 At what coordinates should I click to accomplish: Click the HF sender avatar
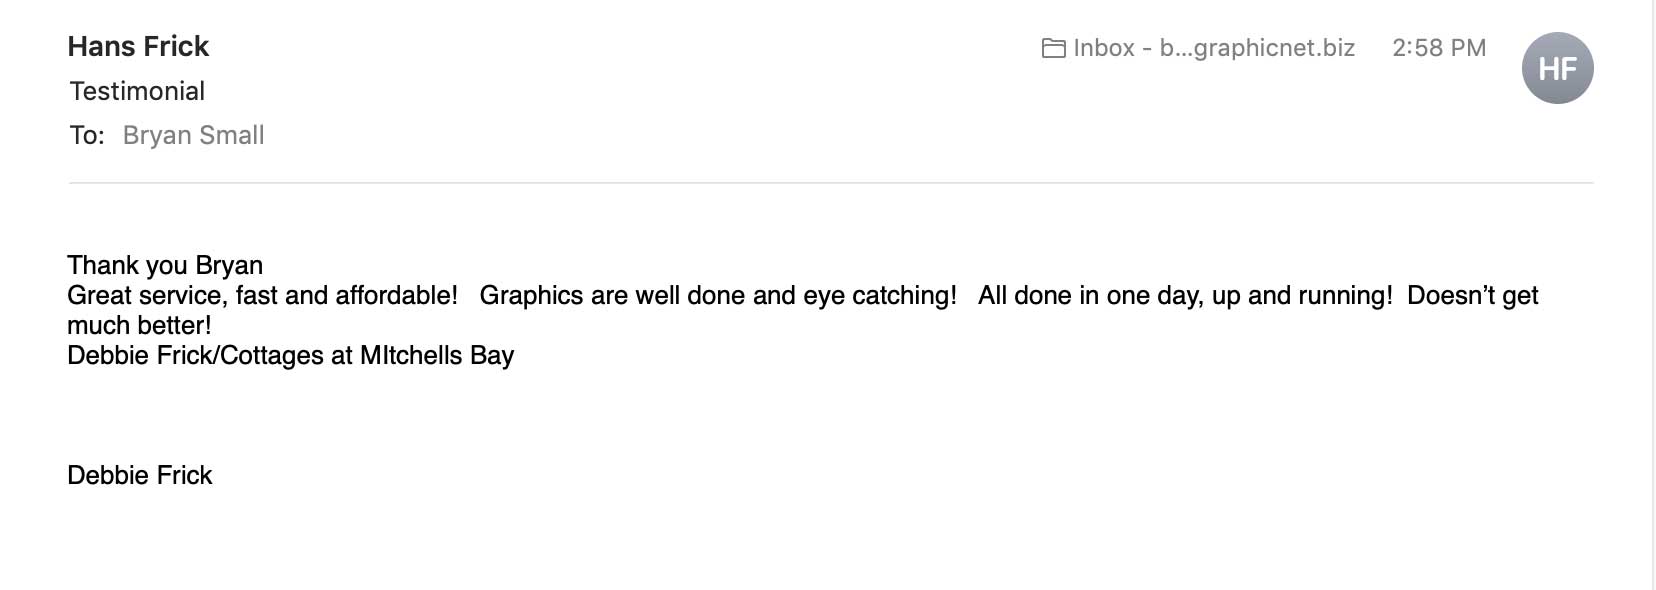(x=1557, y=68)
